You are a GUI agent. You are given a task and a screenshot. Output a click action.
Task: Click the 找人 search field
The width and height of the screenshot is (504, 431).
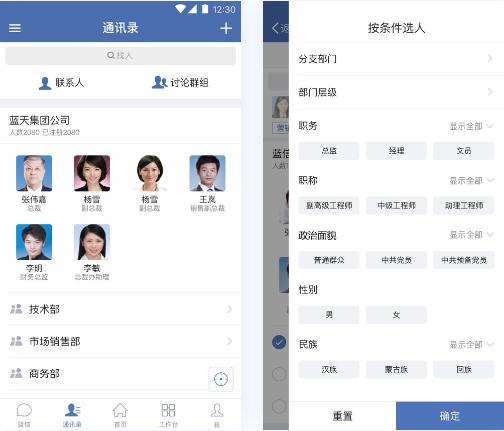point(120,55)
